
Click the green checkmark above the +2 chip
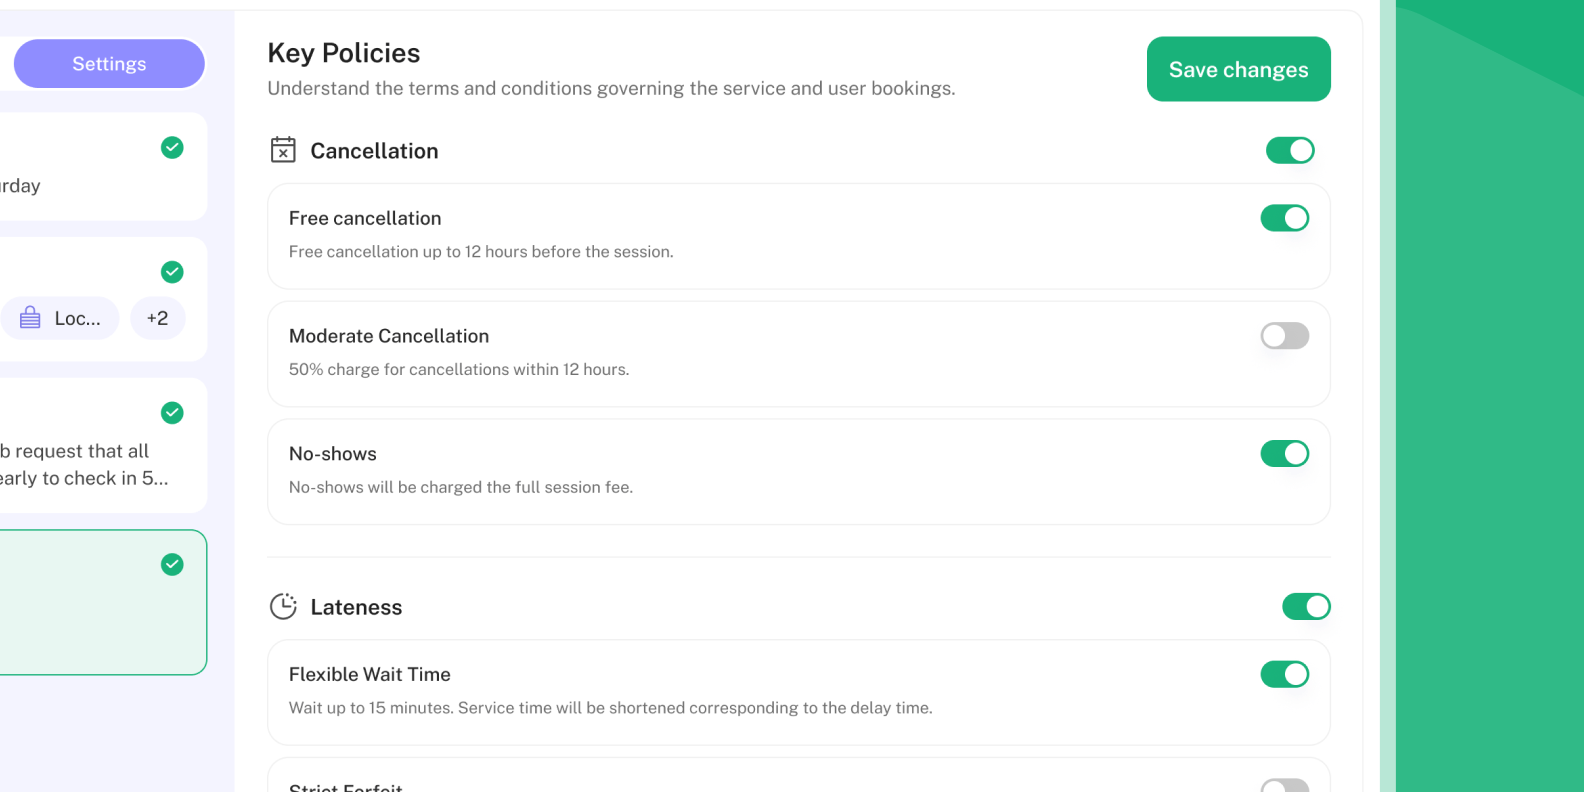[x=172, y=272]
